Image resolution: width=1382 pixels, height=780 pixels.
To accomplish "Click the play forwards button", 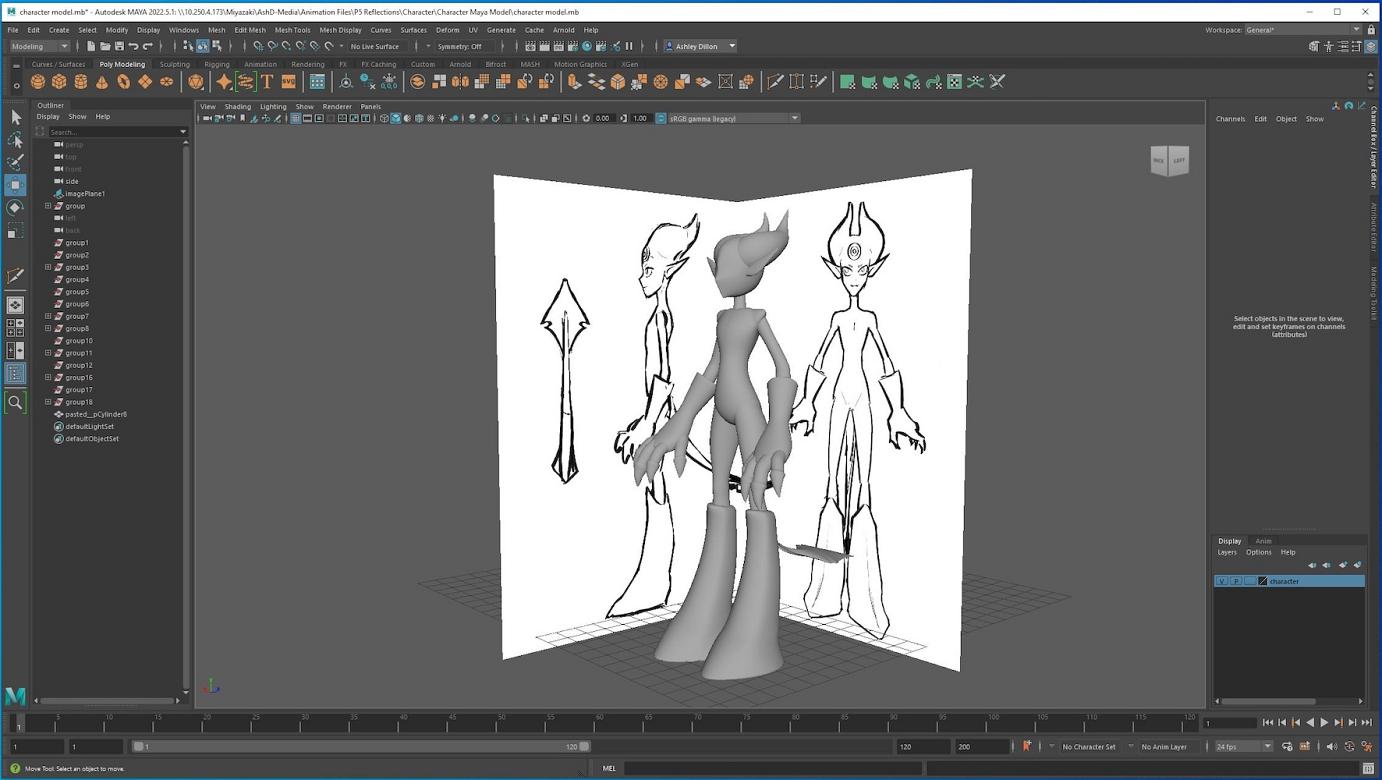I will click(1325, 722).
